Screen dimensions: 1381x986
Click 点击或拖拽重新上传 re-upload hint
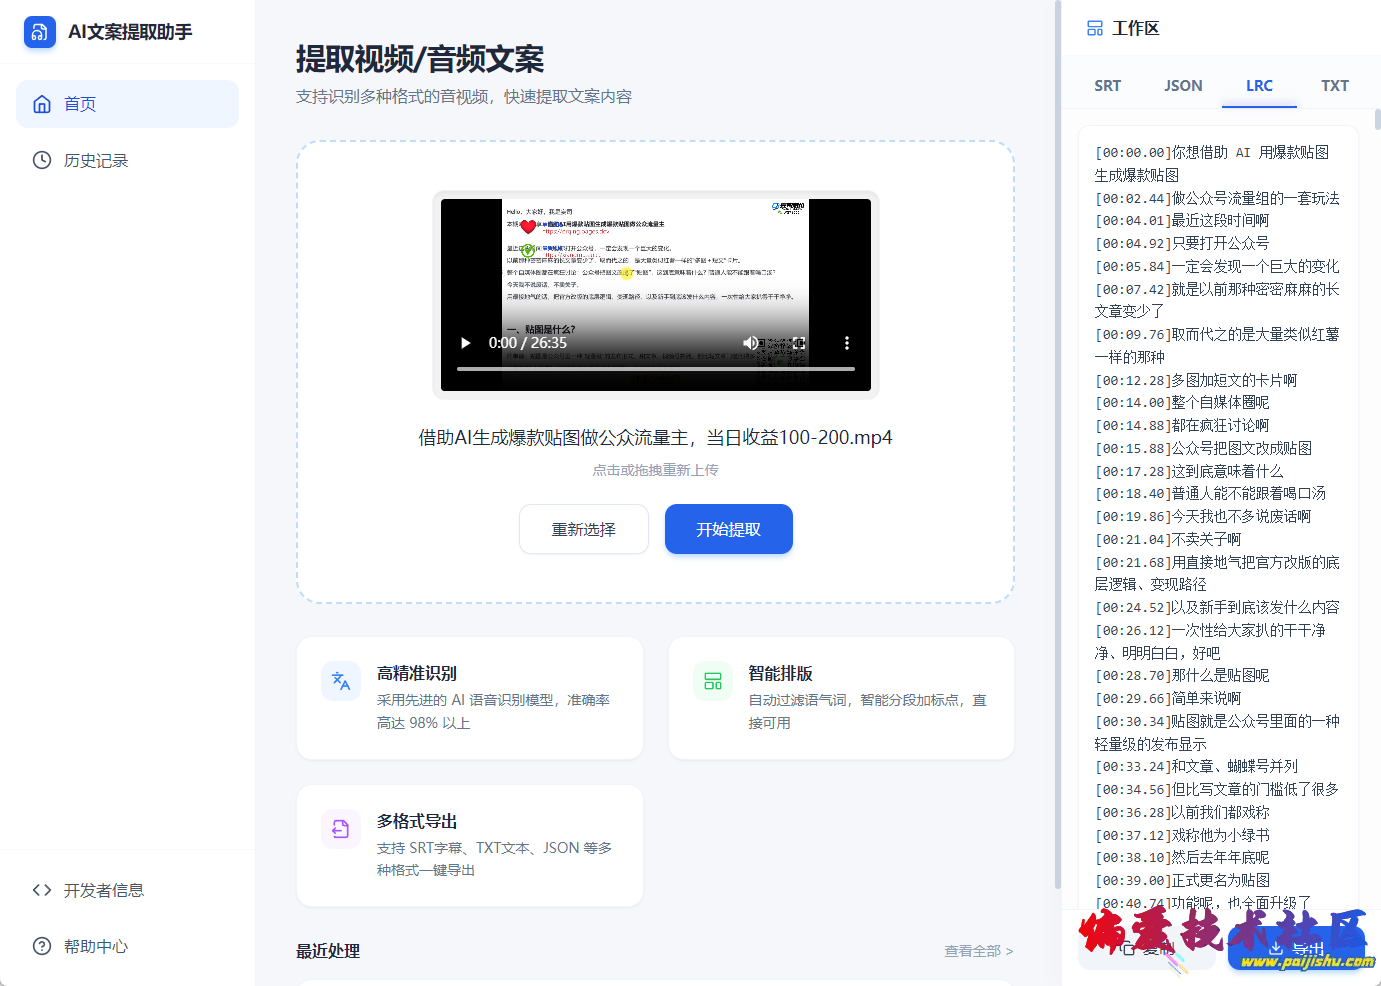tap(655, 470)
